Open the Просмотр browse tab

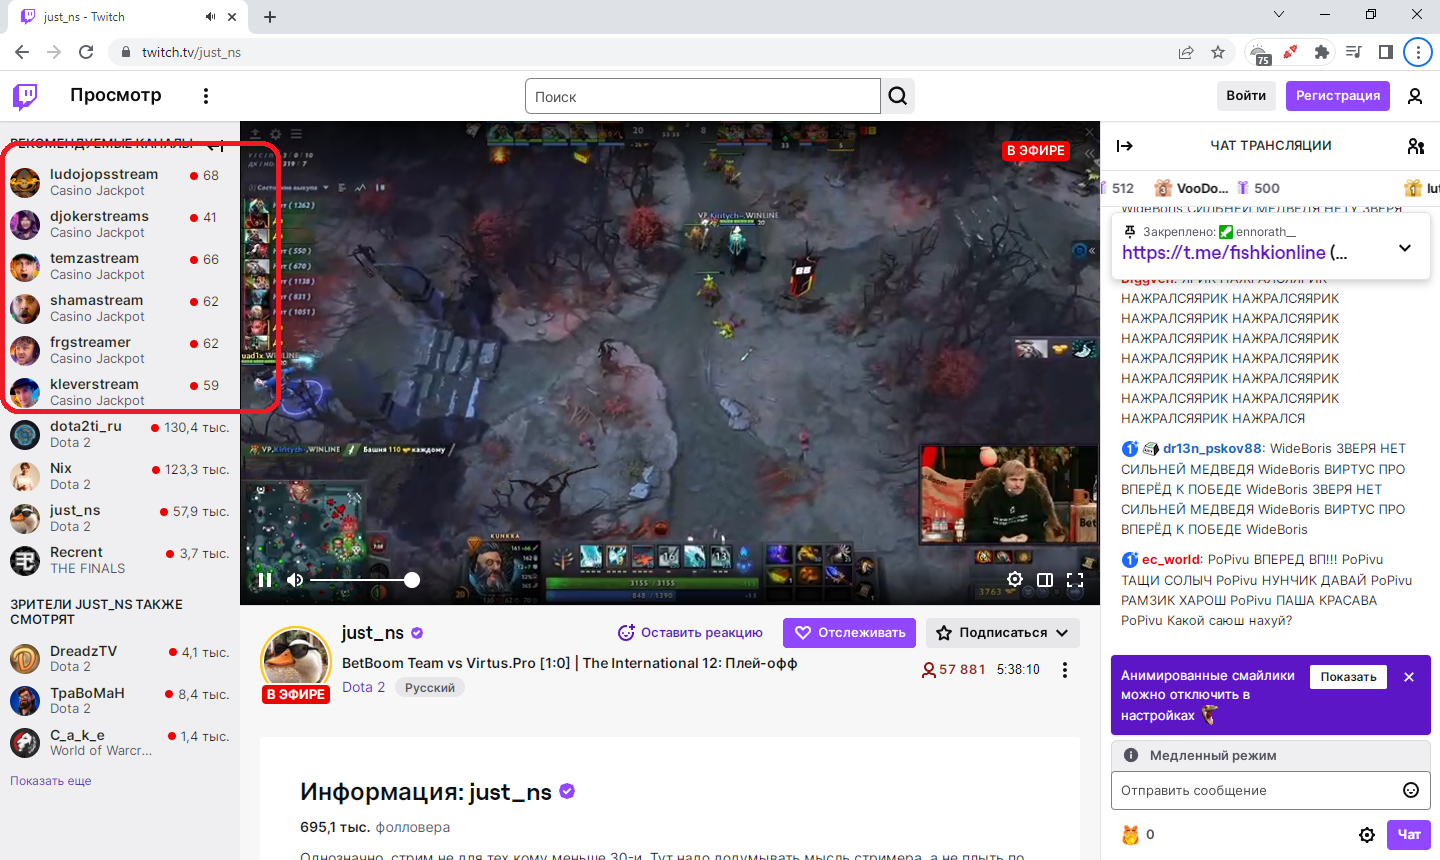(x=116, y=95)
